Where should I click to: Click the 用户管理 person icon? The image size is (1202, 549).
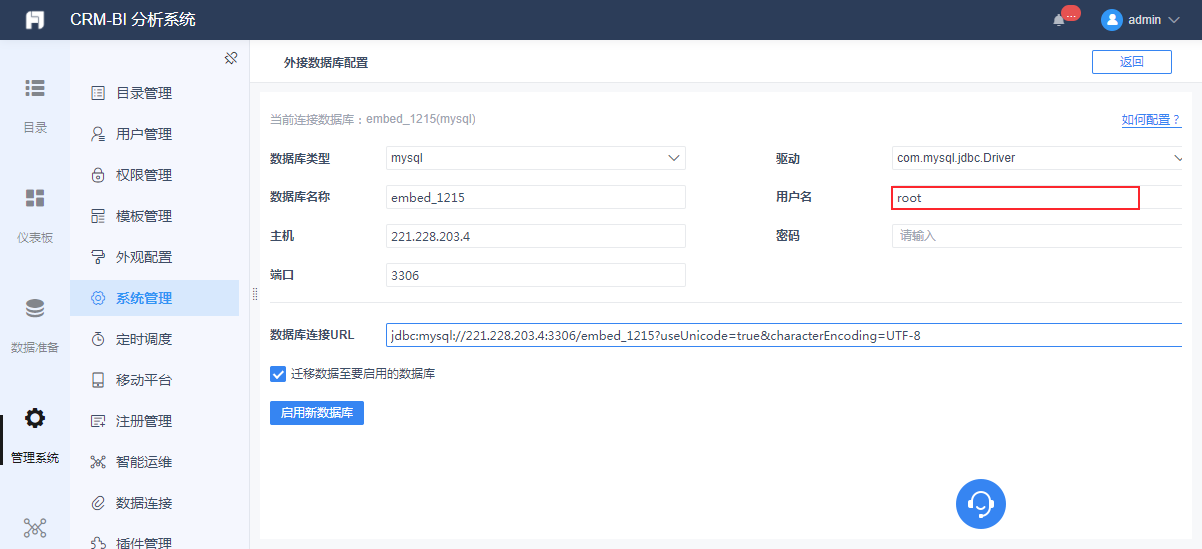click(x=98, y=134)
